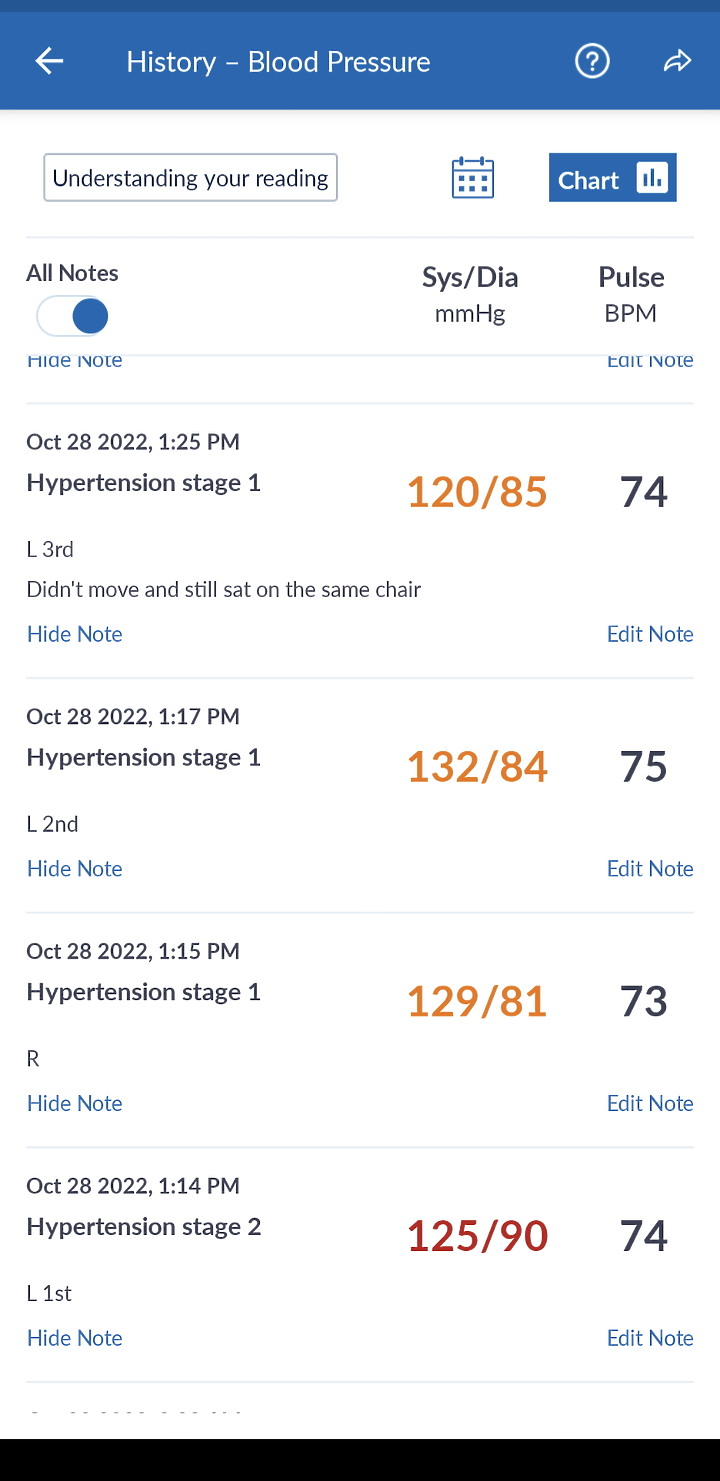Turn off the All Notes toggle
The image size is (720, 1481).
pyautogui.click(x=73, y=317)
